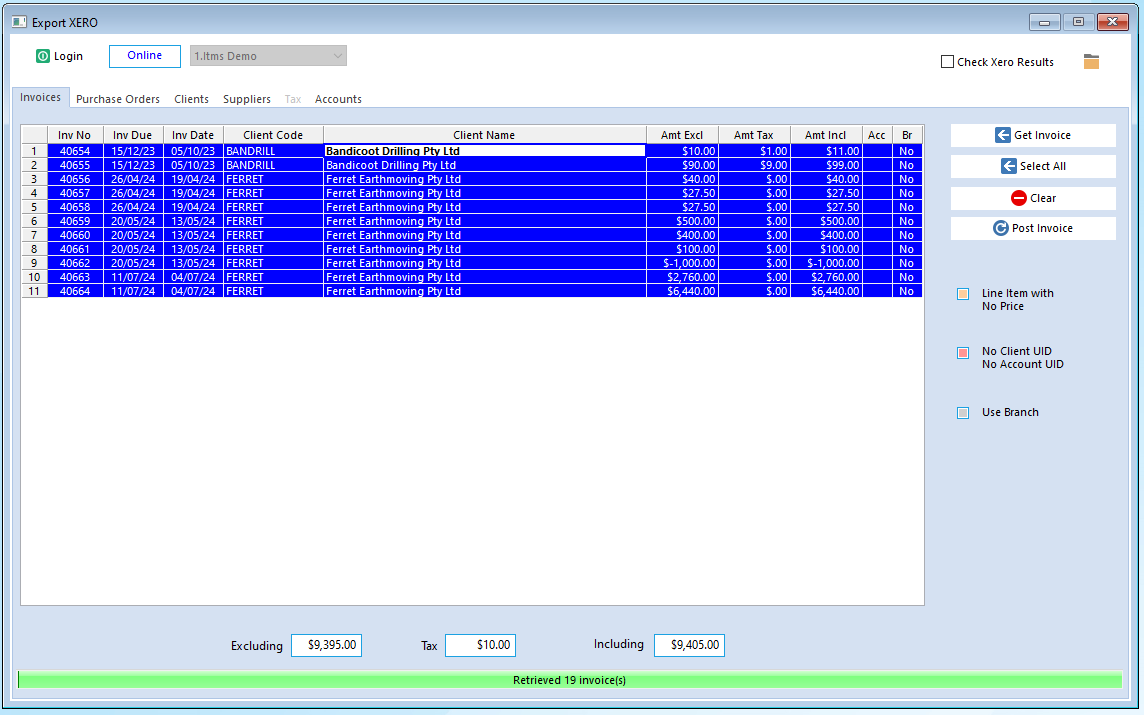This screenshot has width=1144, height=715.
Task: Switch to the Invoices tab
Action: pyautogui.click(x=40, y=98)
